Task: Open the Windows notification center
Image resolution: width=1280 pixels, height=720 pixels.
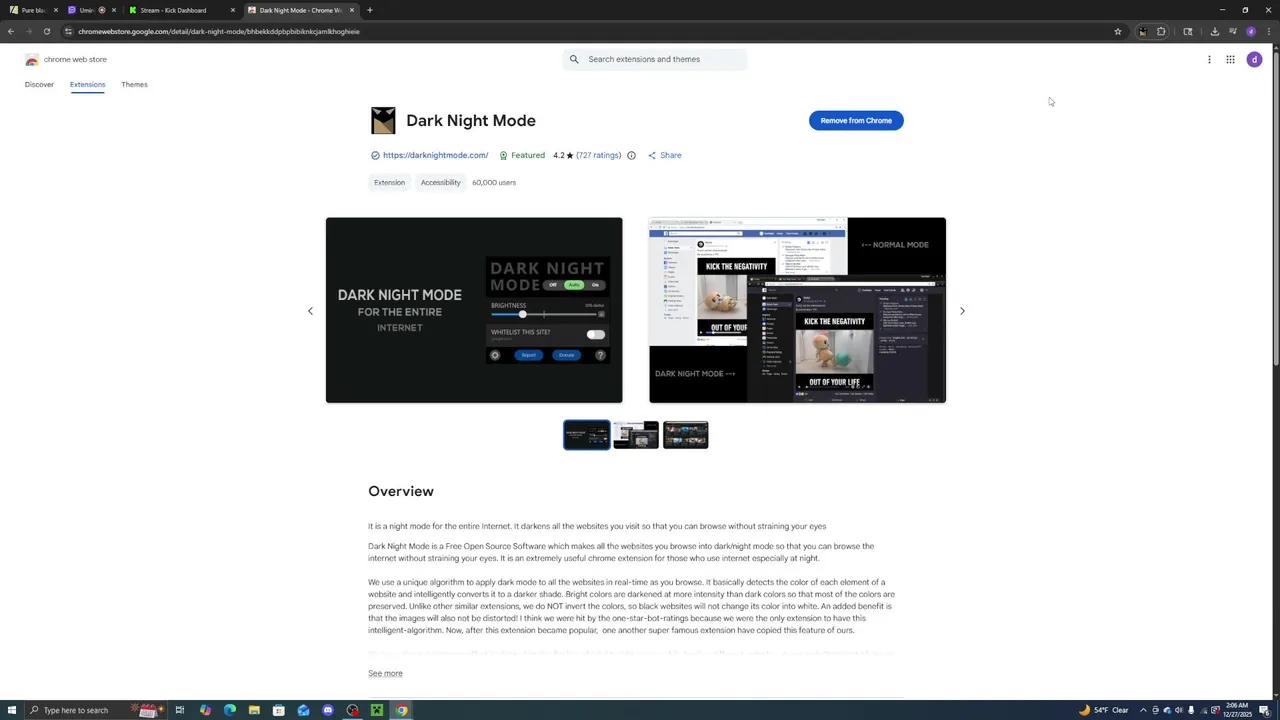Action: pyautogui.click(x=1264, y=710)
